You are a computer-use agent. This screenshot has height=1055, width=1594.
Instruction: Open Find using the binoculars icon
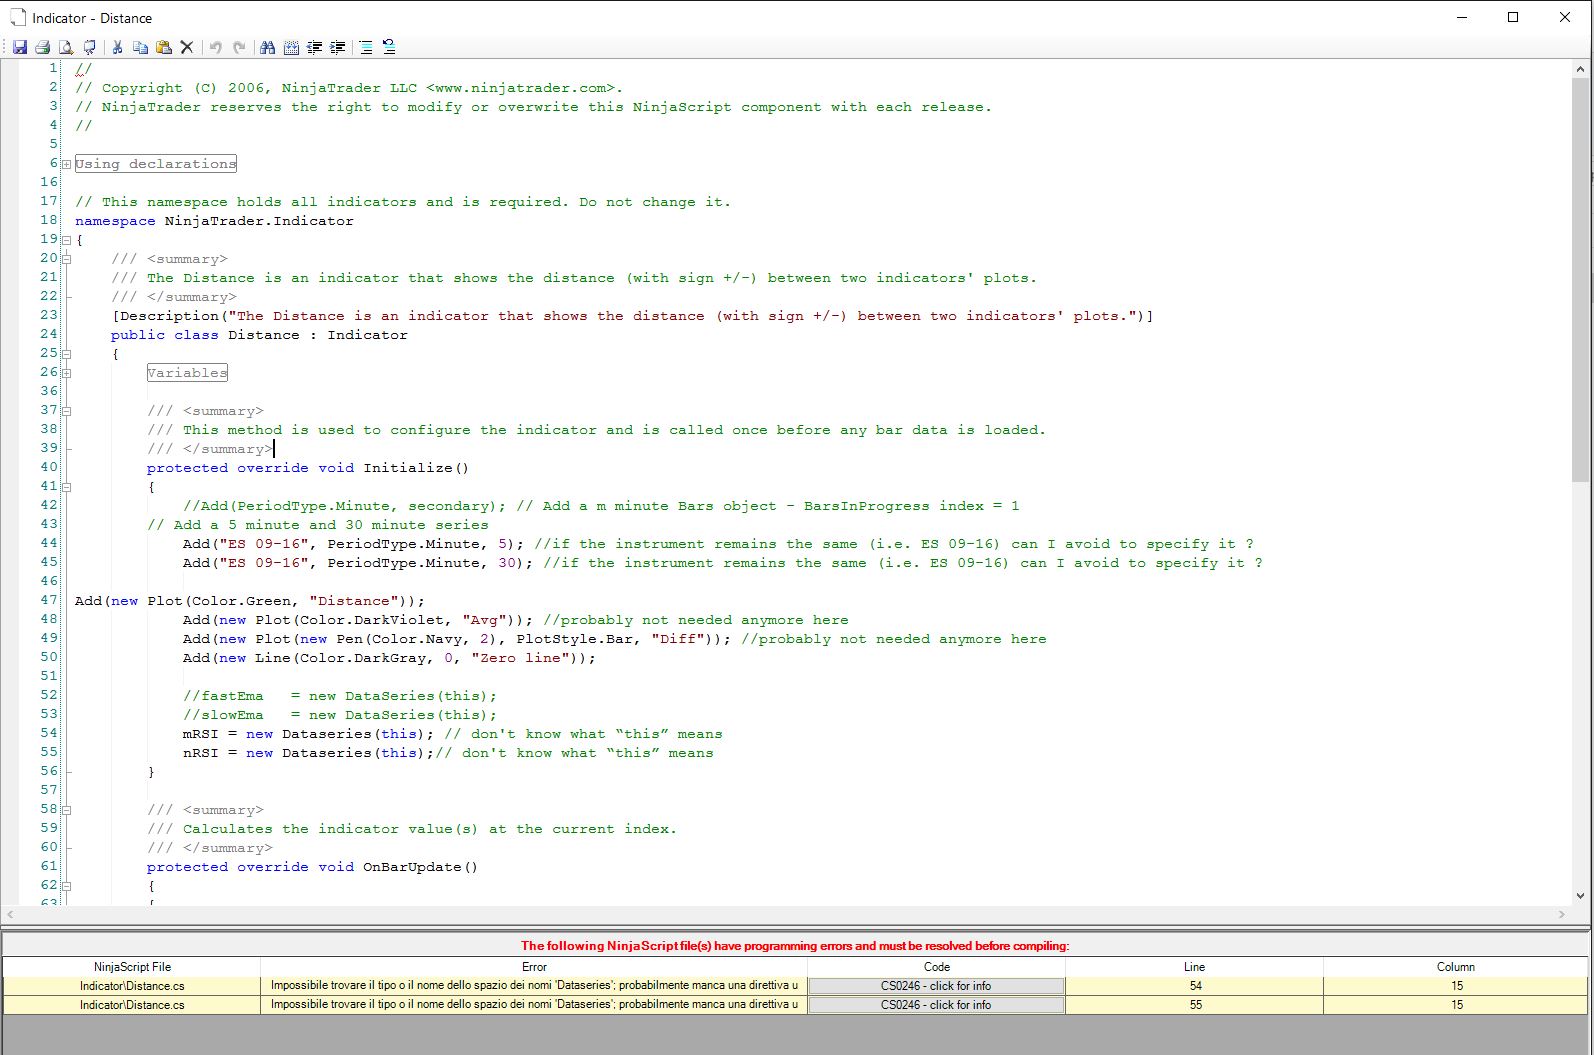click(x=267, y=47)
